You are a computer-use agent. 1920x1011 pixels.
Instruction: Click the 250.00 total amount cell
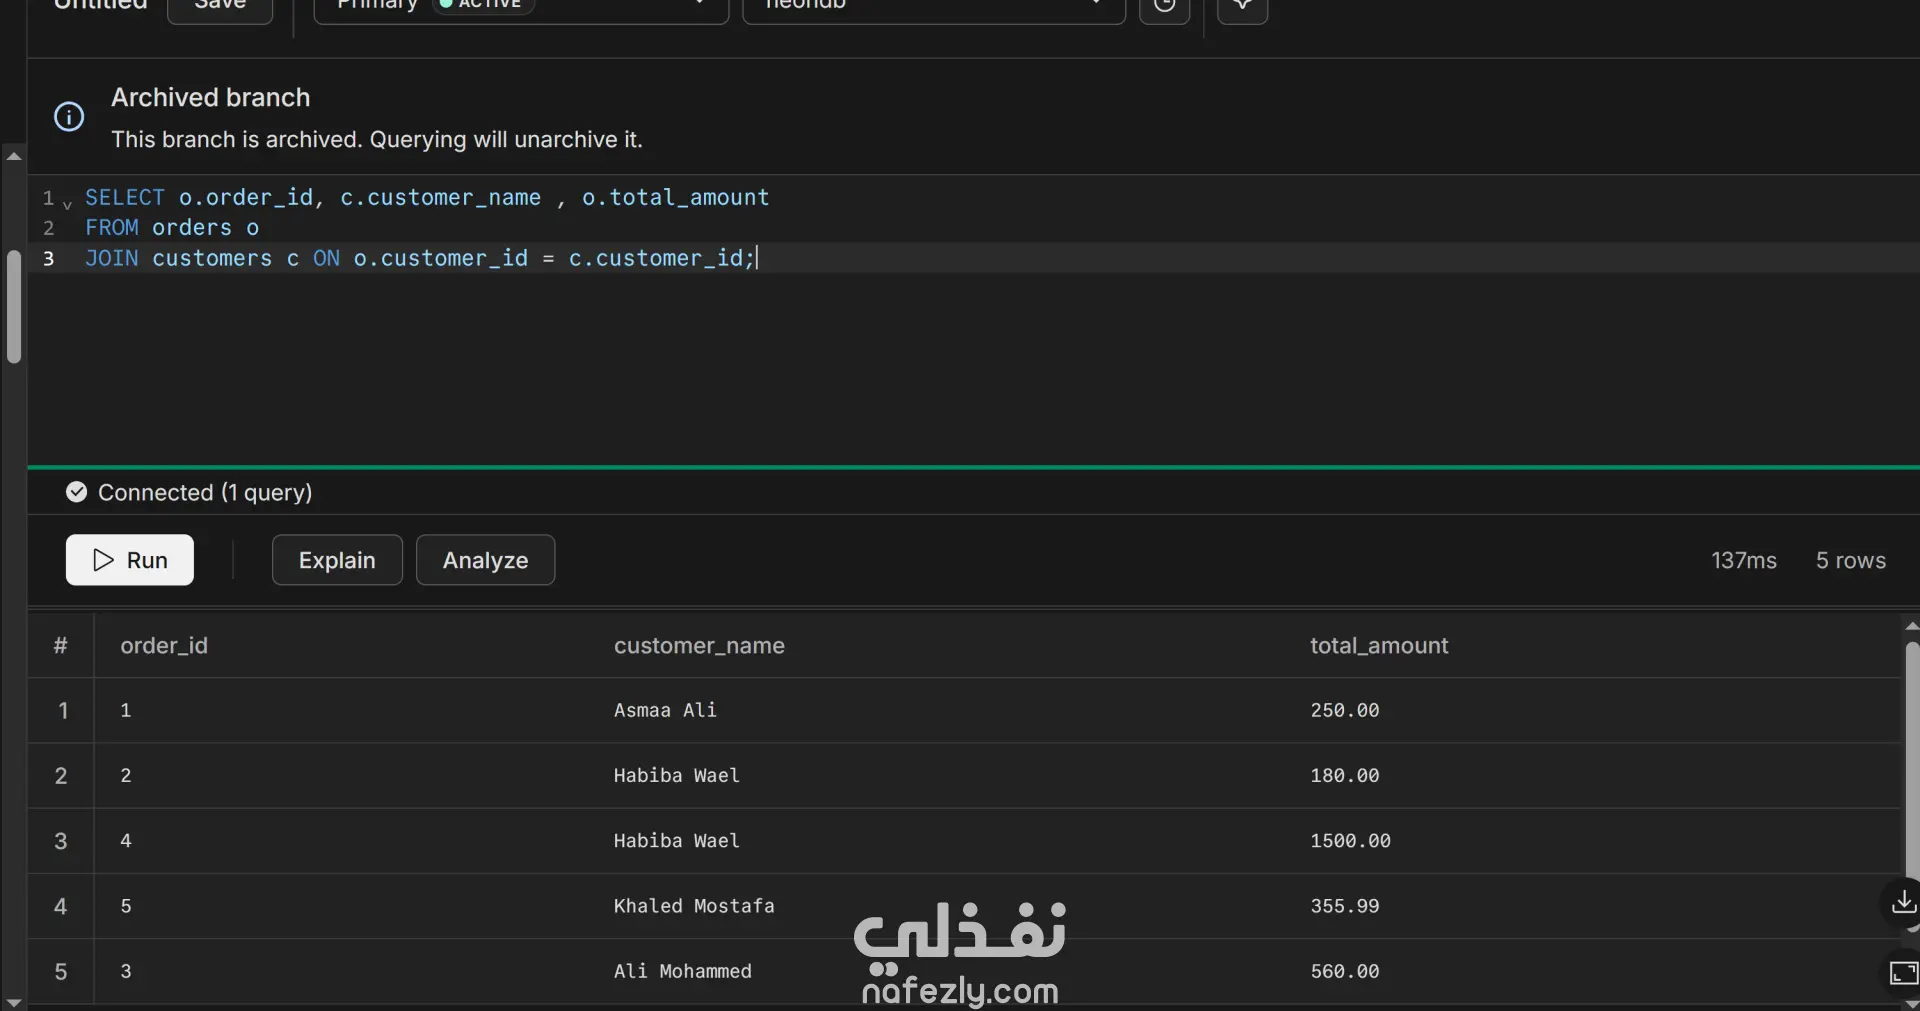click(x=1345, y=710)
